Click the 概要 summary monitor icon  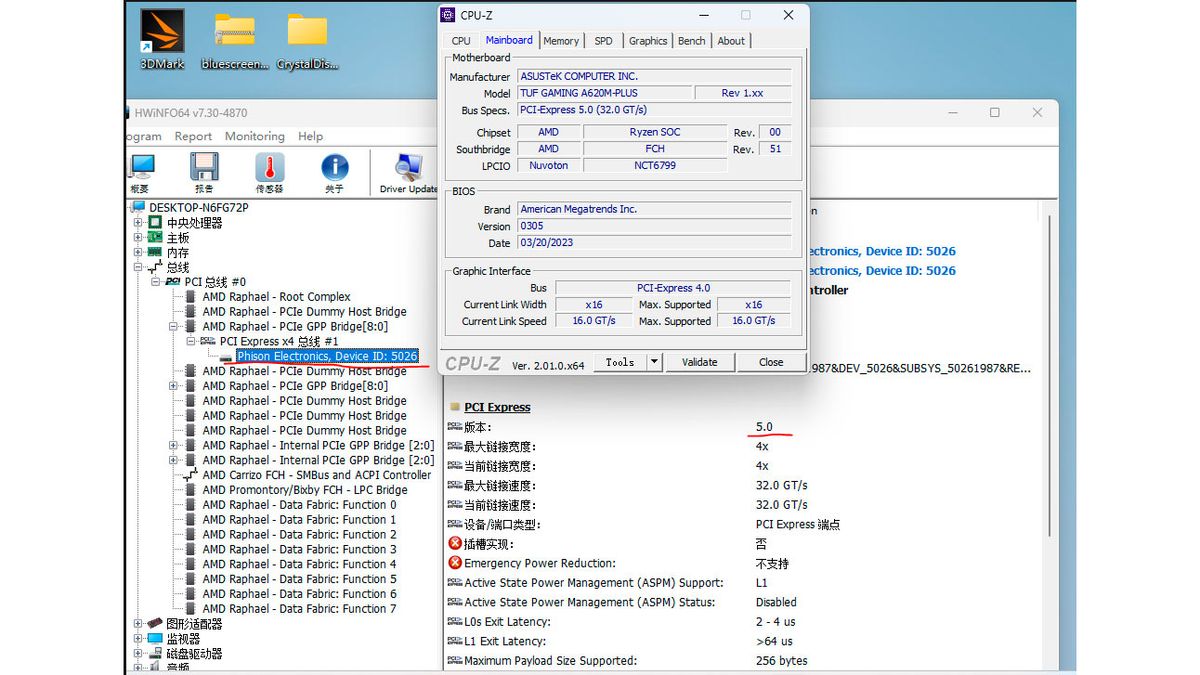(x=141, y=168)
